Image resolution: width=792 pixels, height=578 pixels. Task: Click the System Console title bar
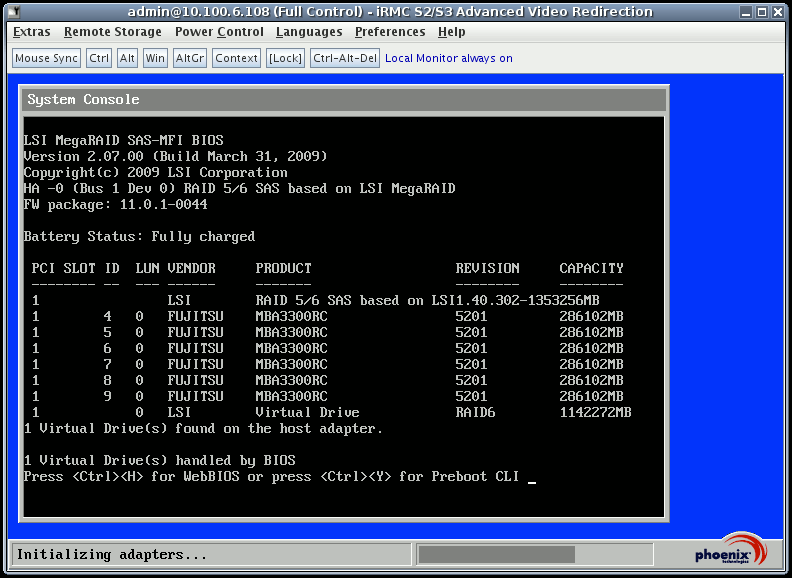click(x=344, y=100)
